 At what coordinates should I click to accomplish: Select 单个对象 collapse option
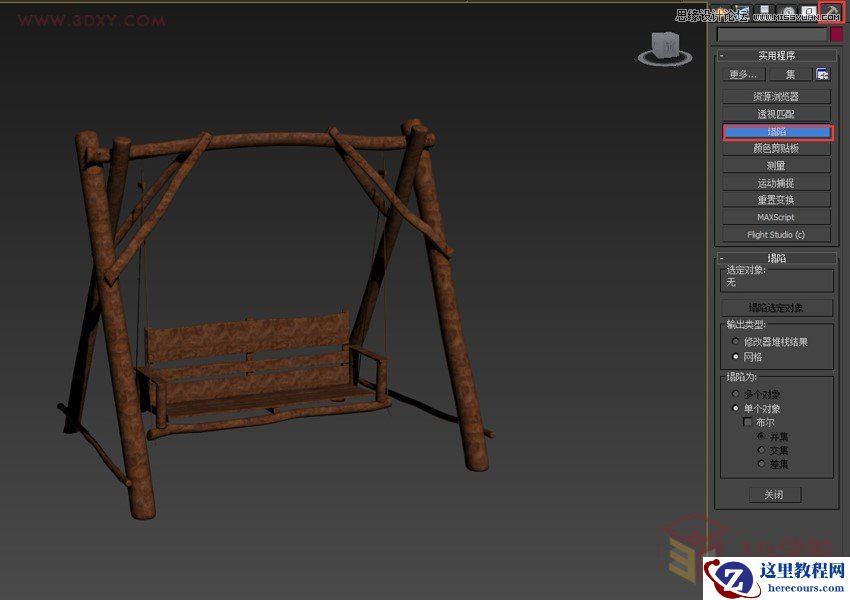coord(756,408)
